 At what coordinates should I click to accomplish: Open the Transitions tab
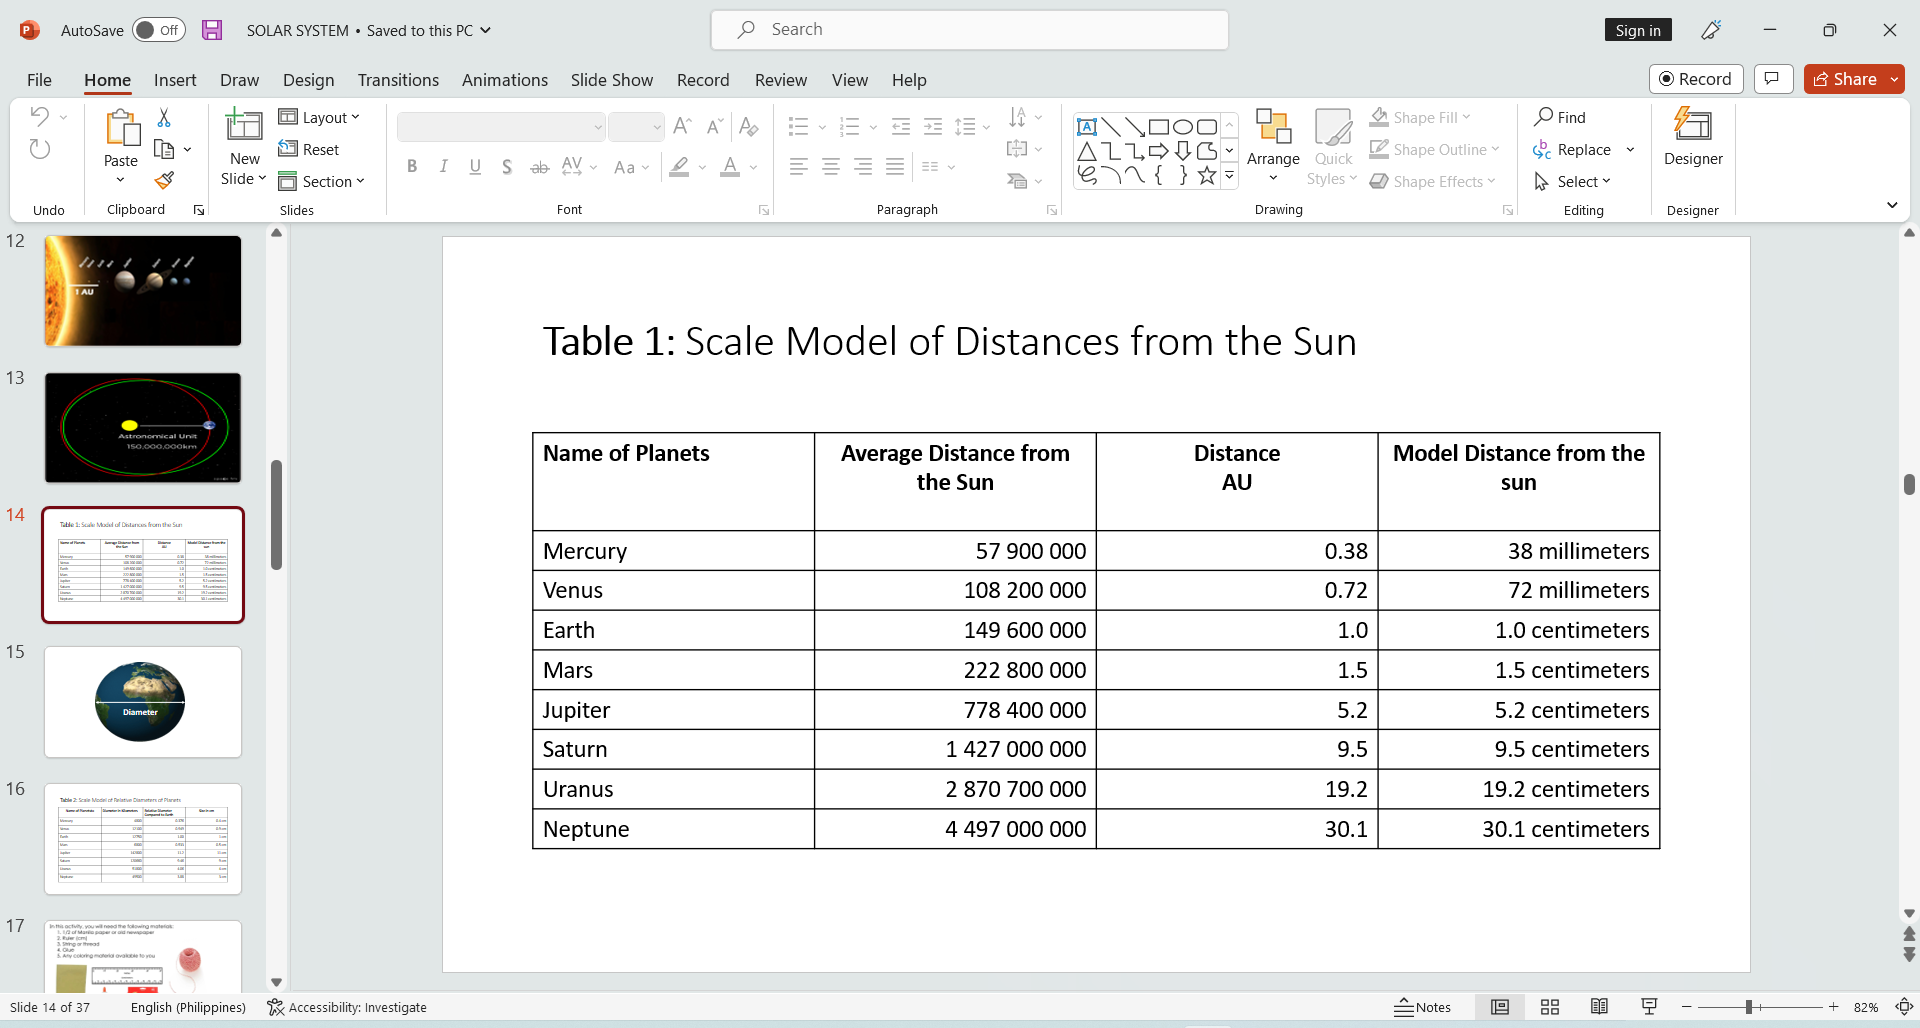(x=398, y=80)
